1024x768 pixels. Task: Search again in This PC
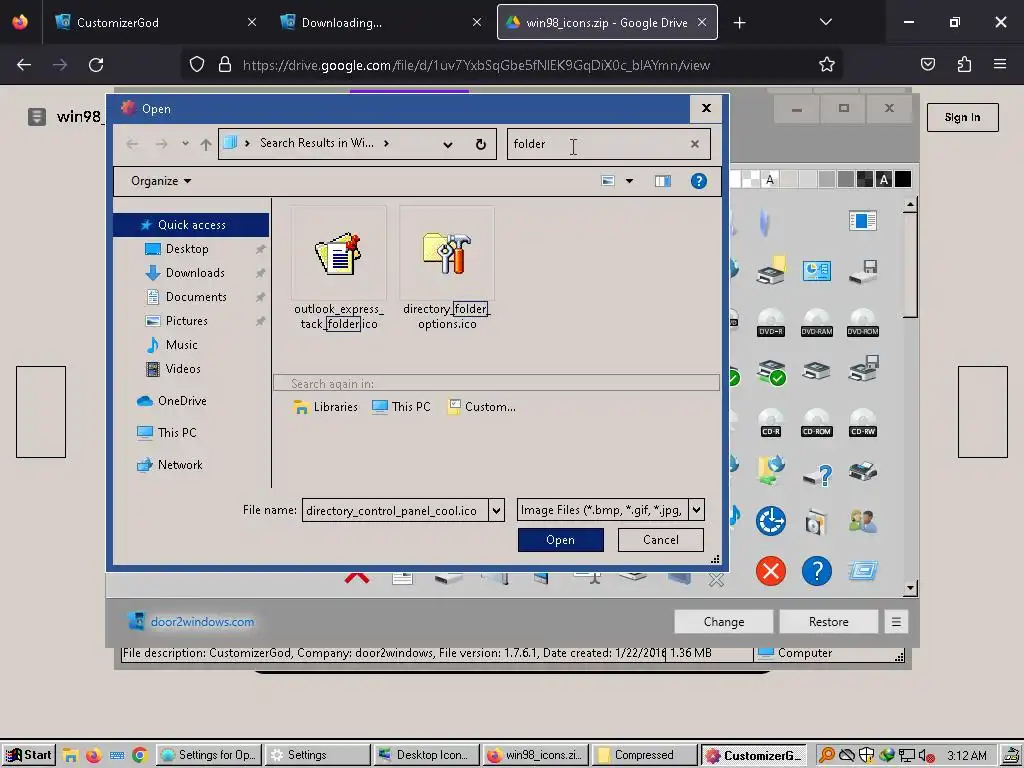[x=401, y=407]
